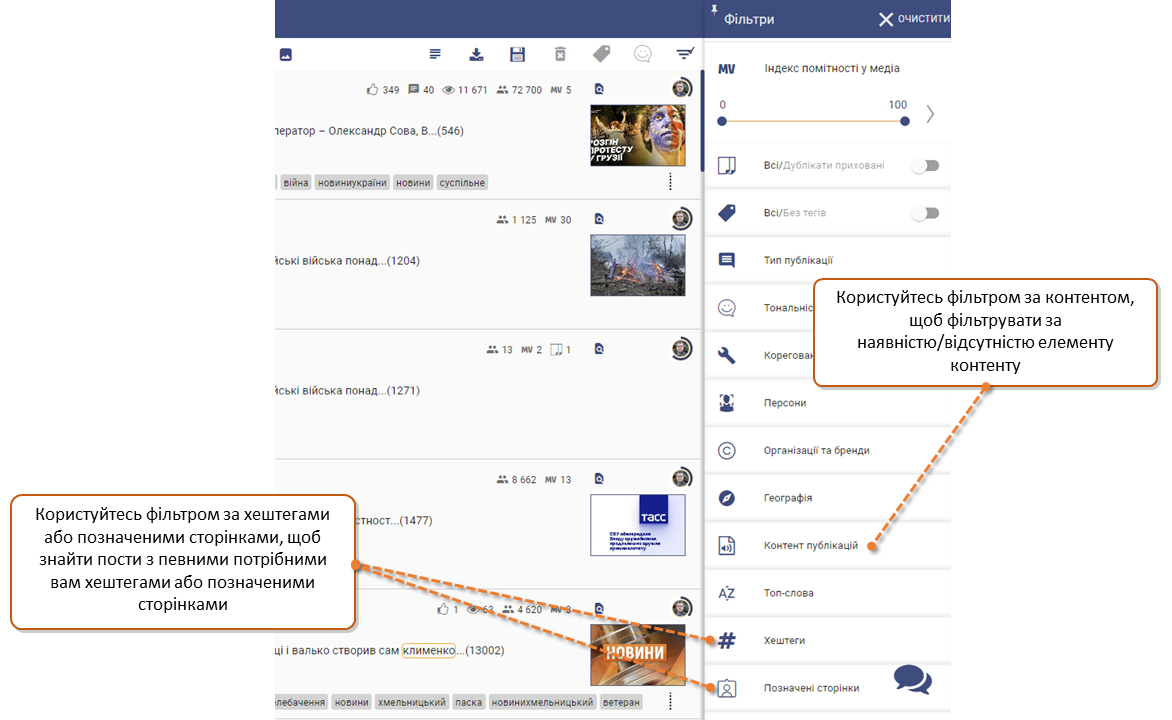Click the save floppy disk icon
The image size is (1172, 720).
pos(517,54)
